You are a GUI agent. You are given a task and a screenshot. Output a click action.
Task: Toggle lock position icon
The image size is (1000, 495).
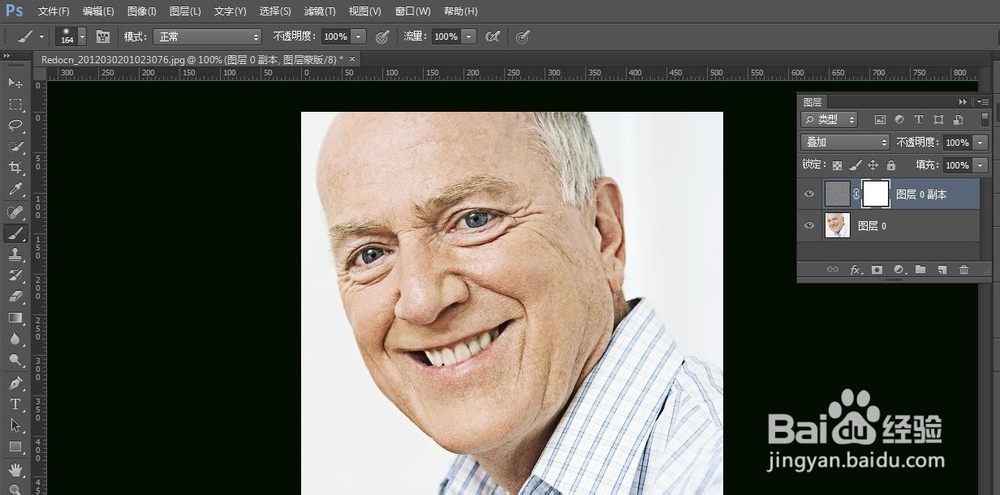point(873,165)
